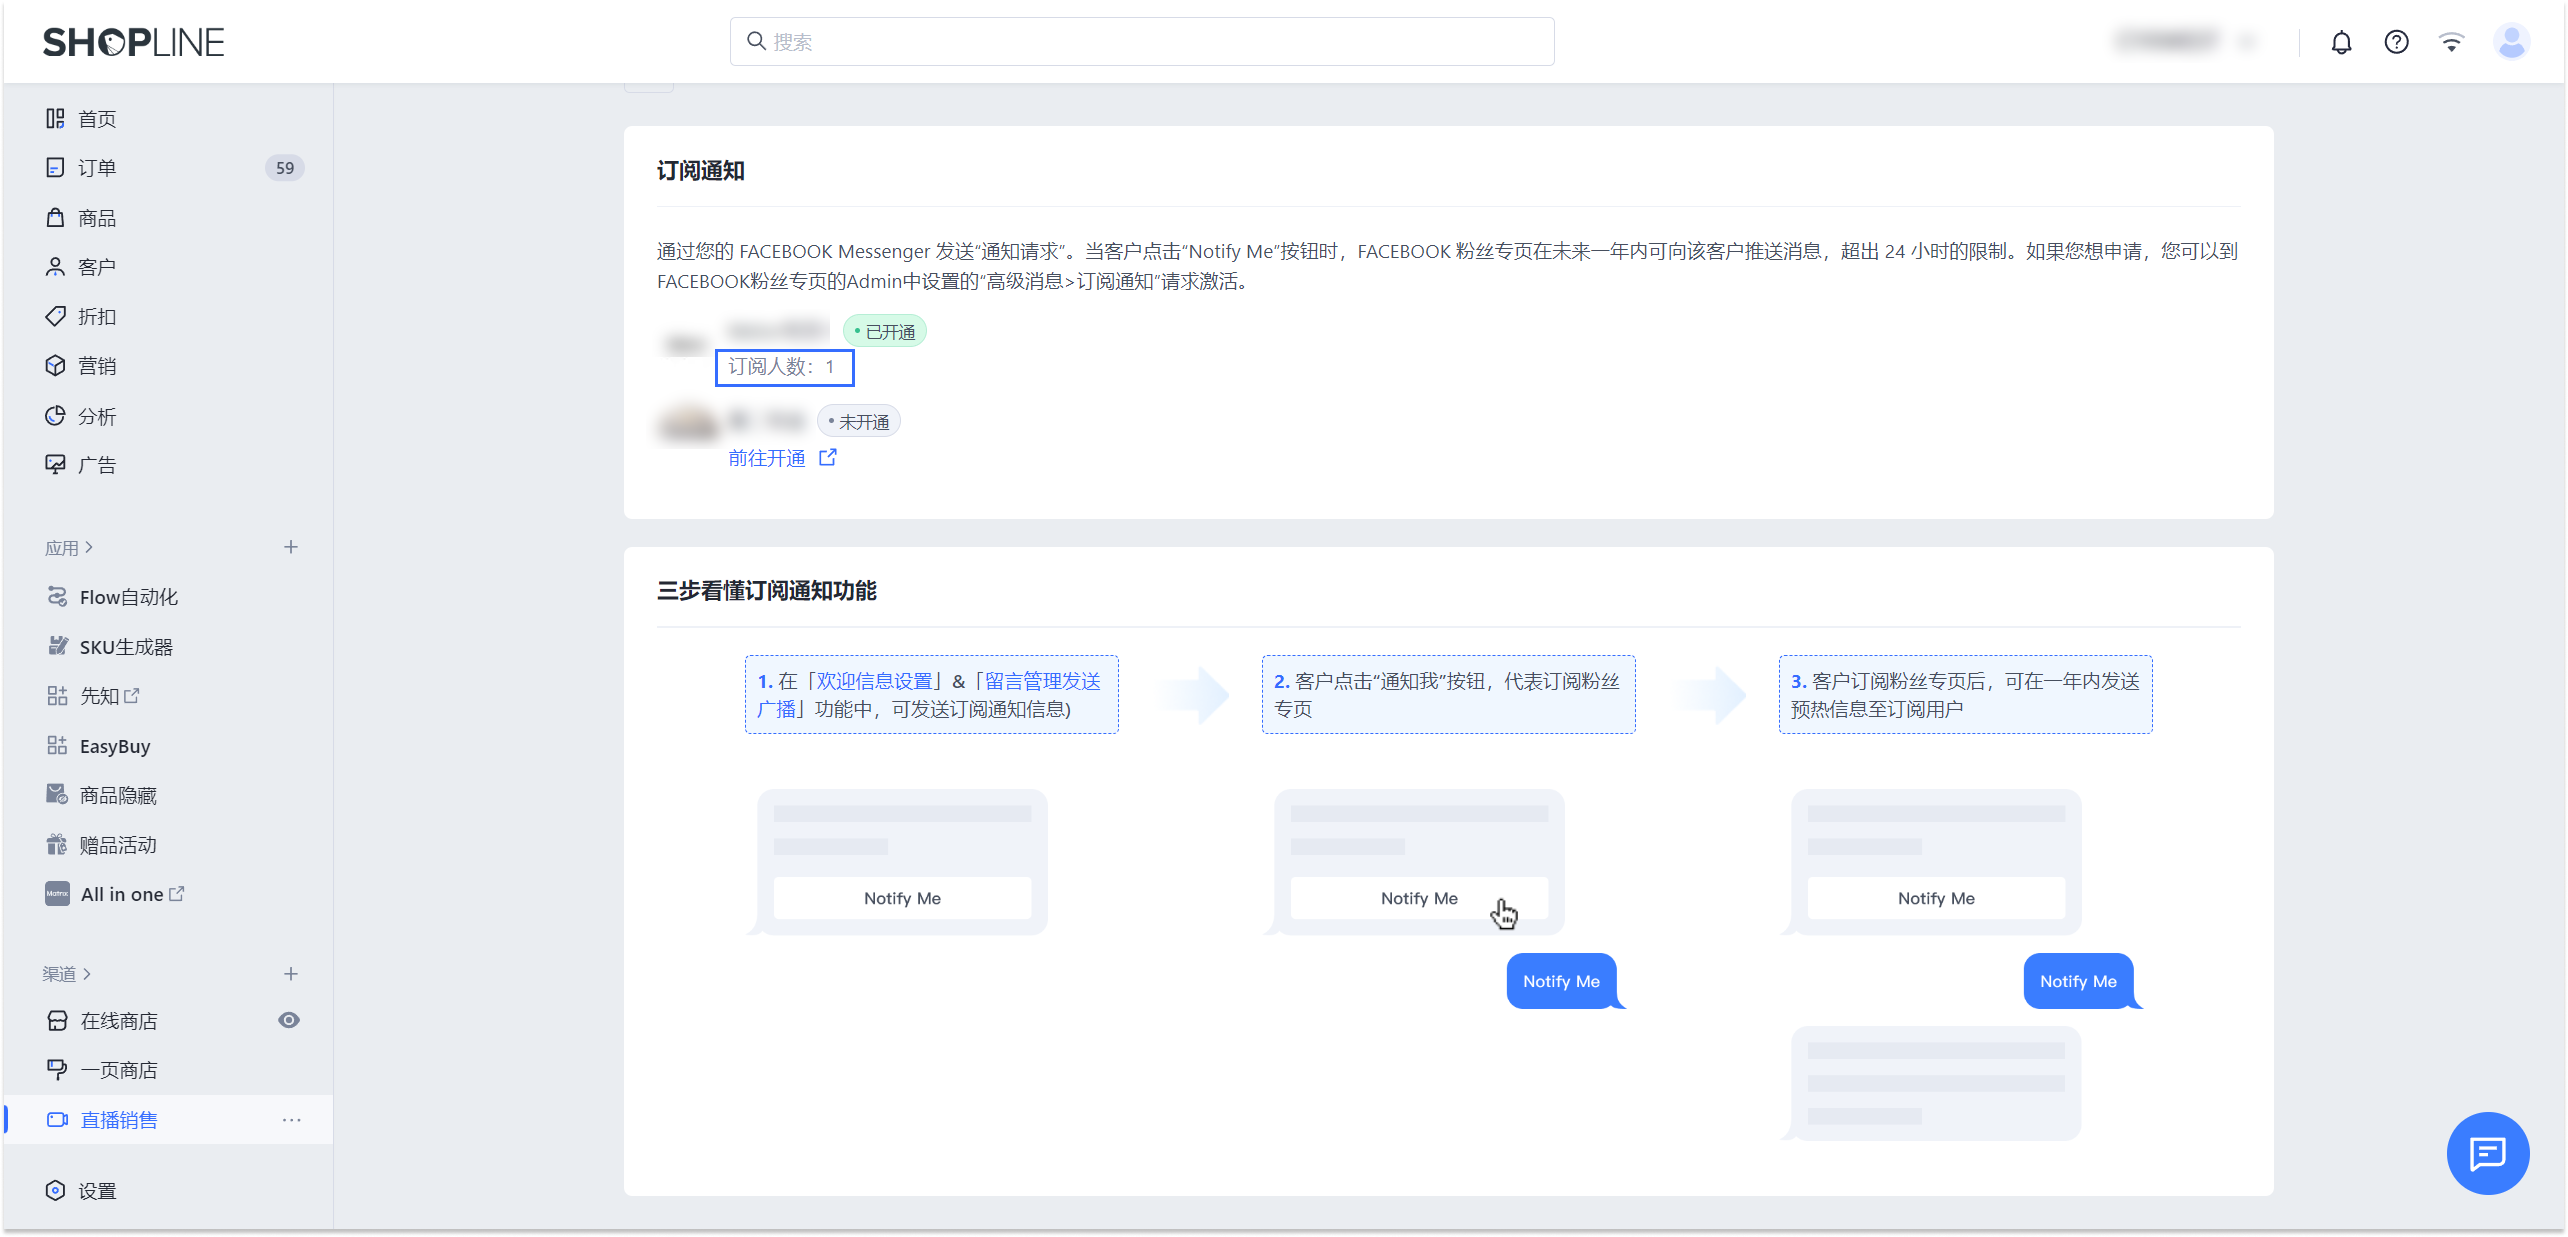Open the floating chat bubble button

click(x=2488, y=1153)
